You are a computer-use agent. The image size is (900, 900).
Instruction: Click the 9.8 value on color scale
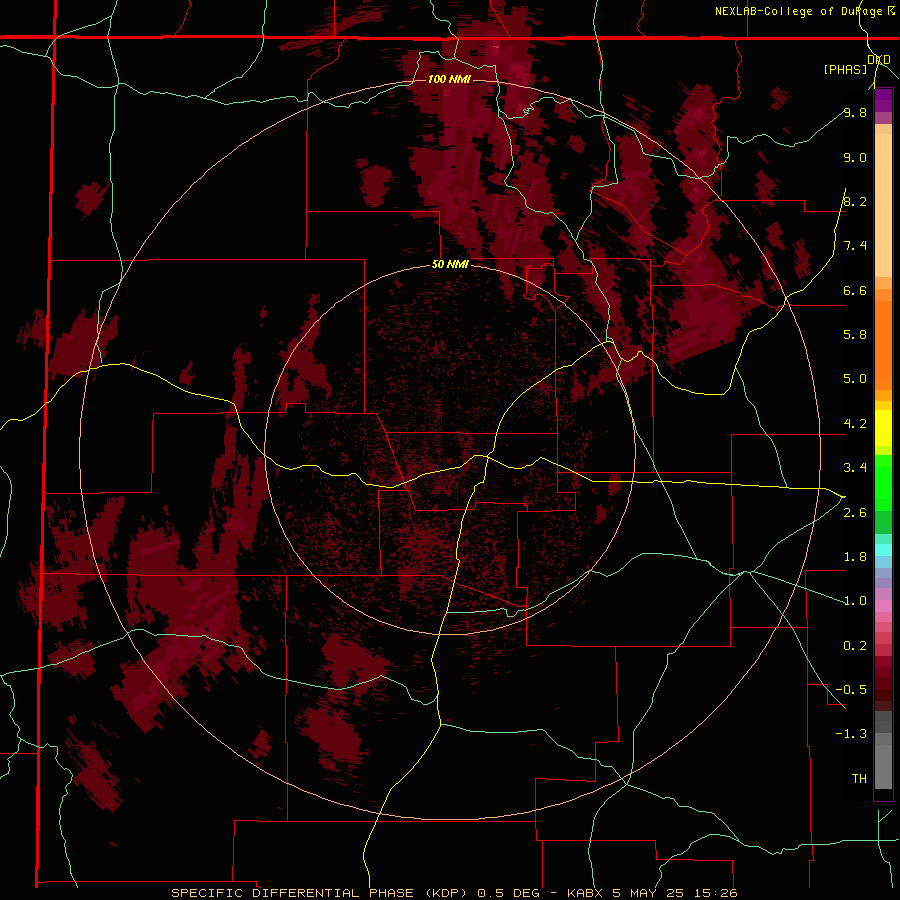855,112
